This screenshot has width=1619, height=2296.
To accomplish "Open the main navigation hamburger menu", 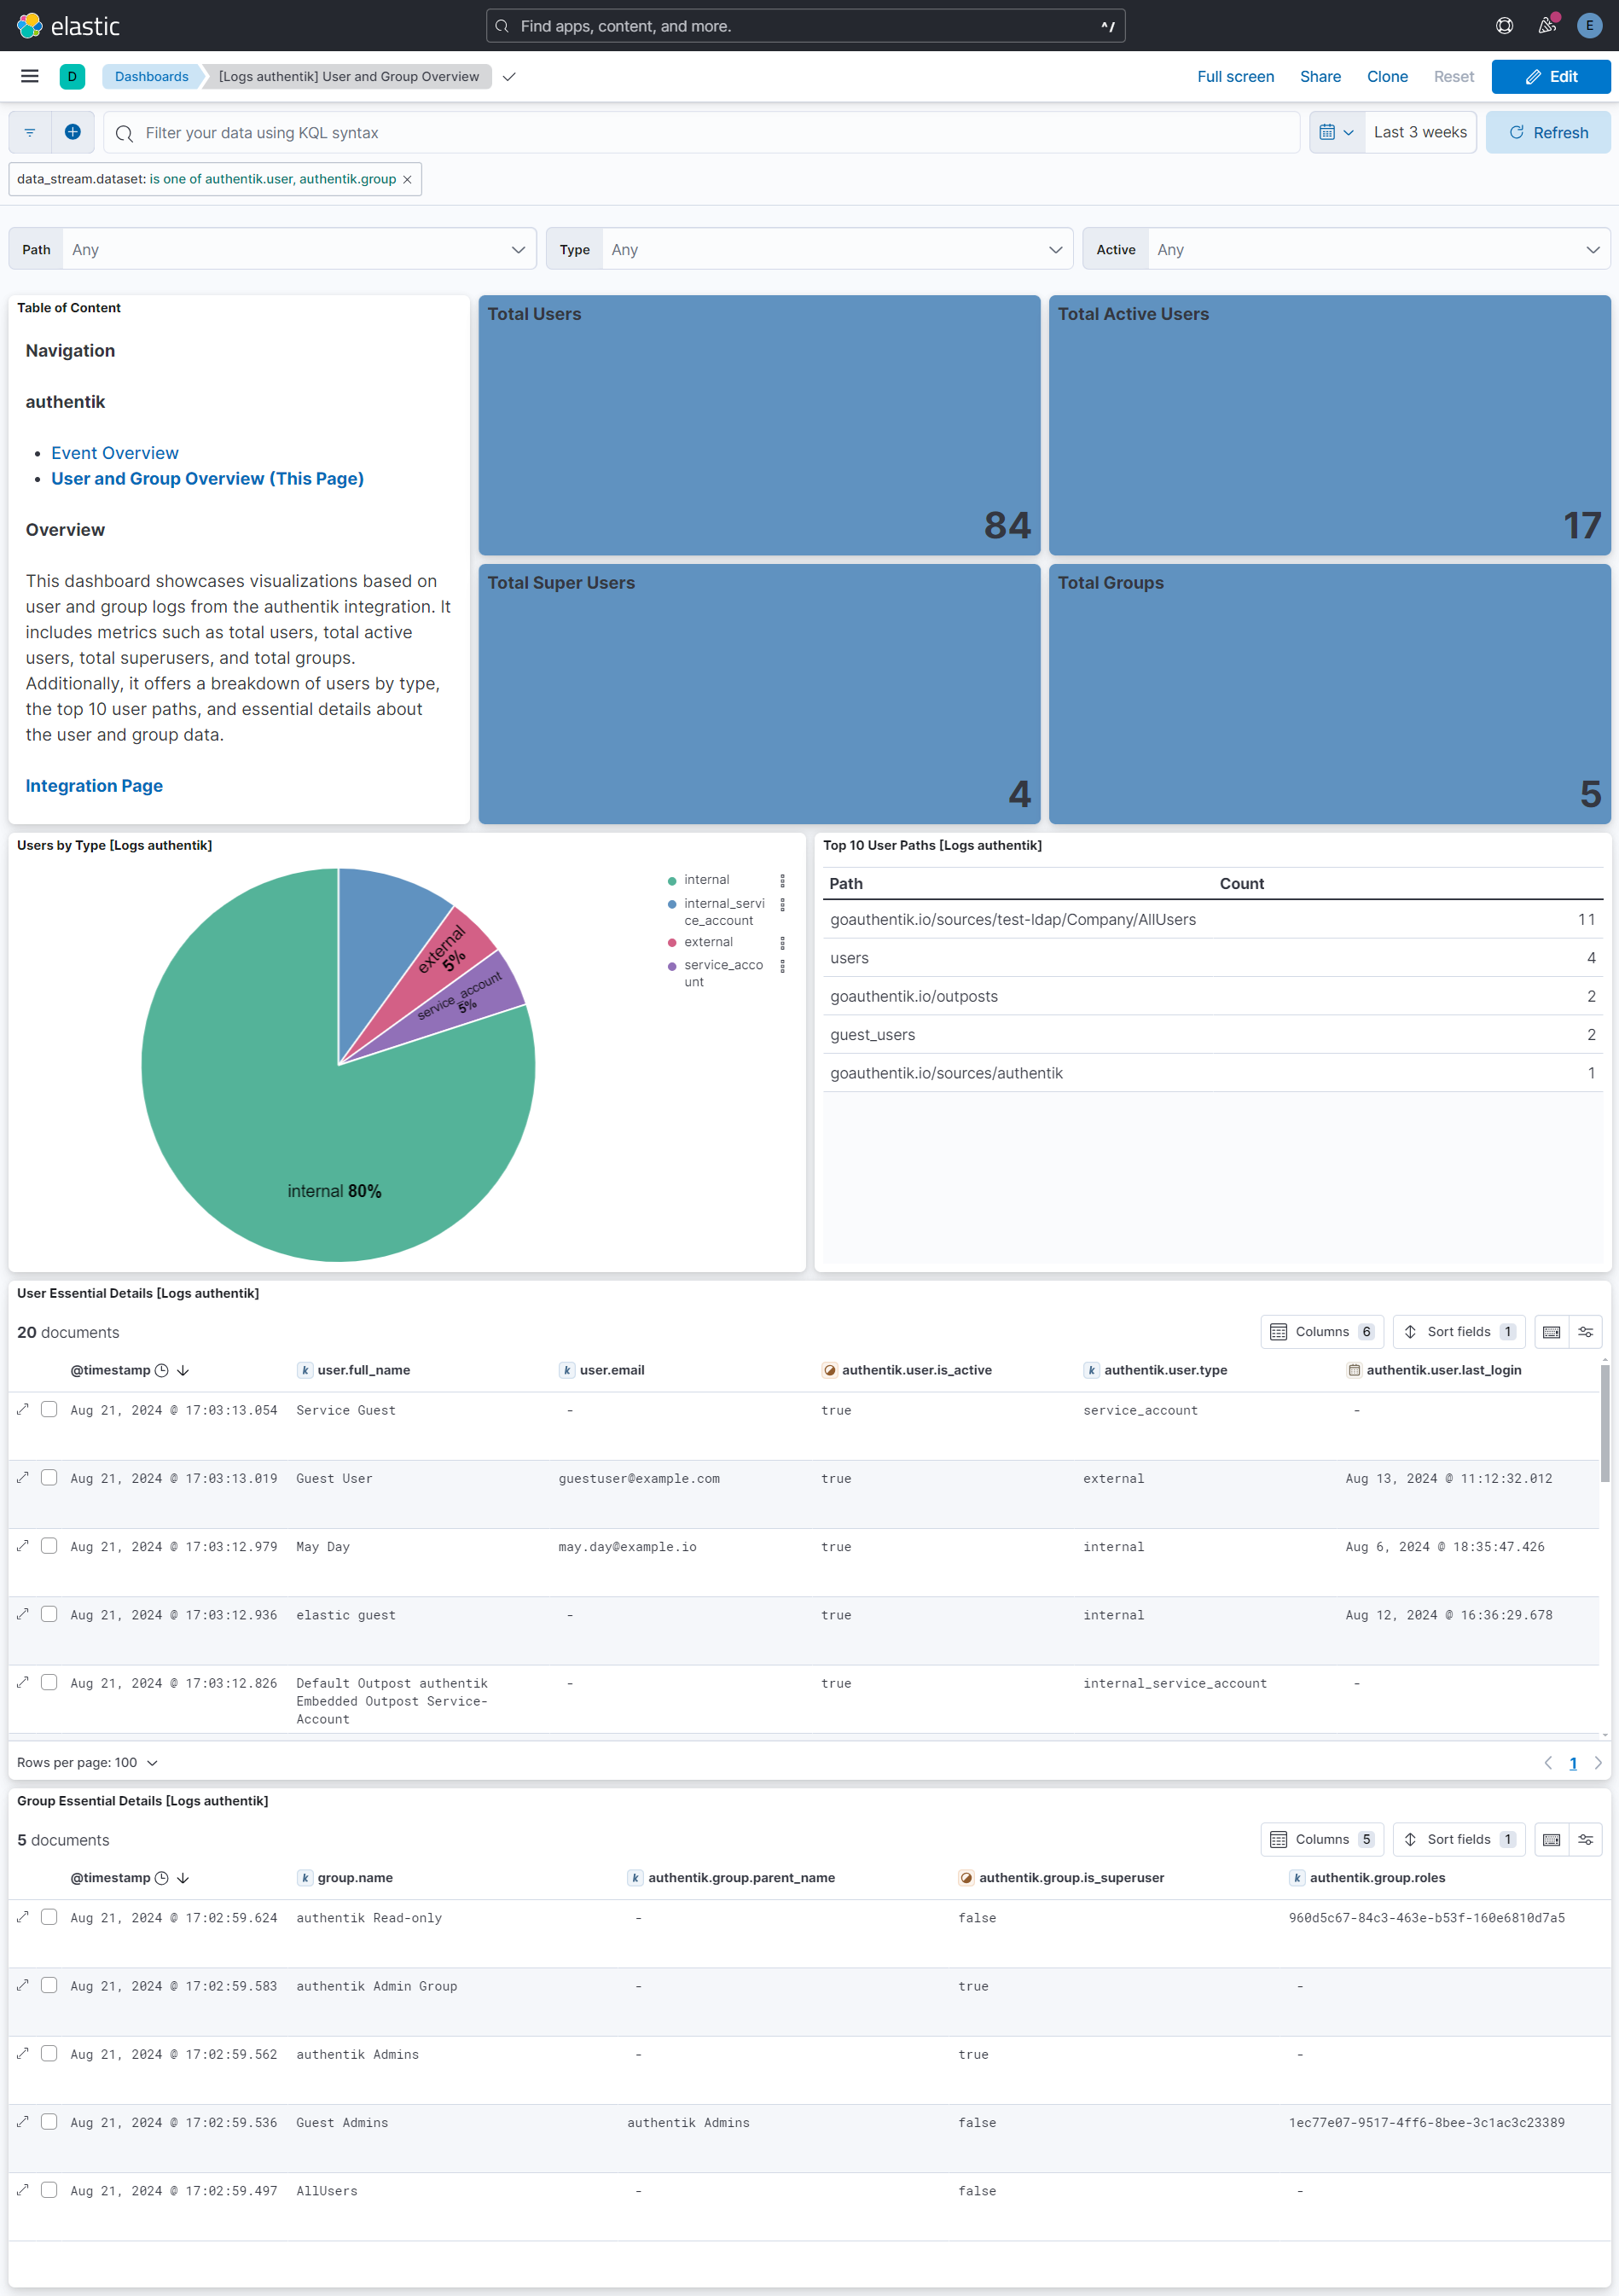I will (30, 76).
